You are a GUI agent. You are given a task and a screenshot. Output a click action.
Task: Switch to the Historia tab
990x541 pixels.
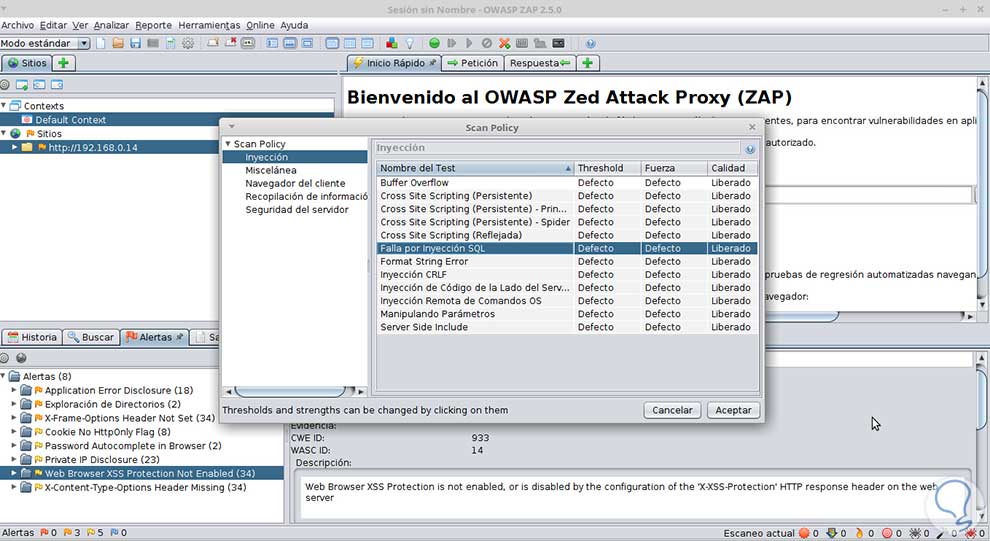coord(32,337)
